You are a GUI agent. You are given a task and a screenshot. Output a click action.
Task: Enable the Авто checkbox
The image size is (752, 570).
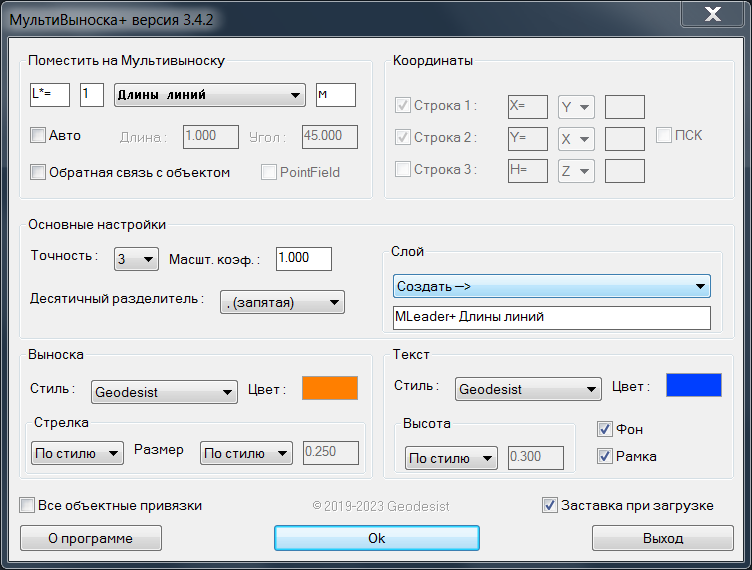(39, 136)
